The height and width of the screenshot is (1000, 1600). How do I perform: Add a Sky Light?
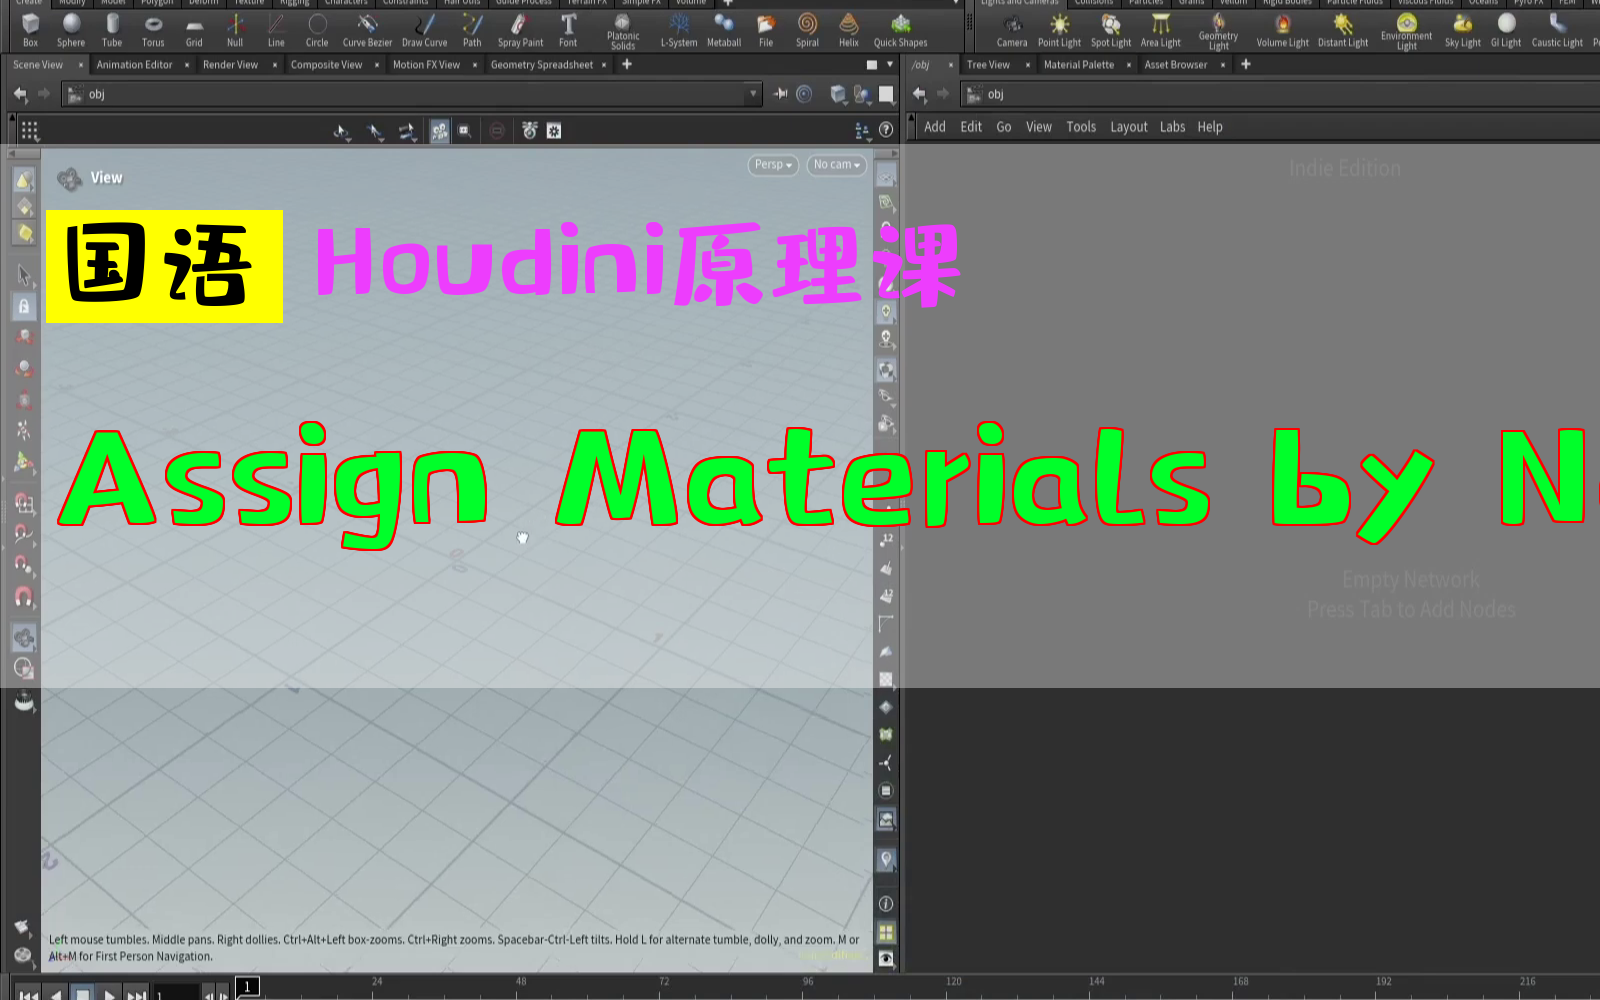[x=1463, y=30]
